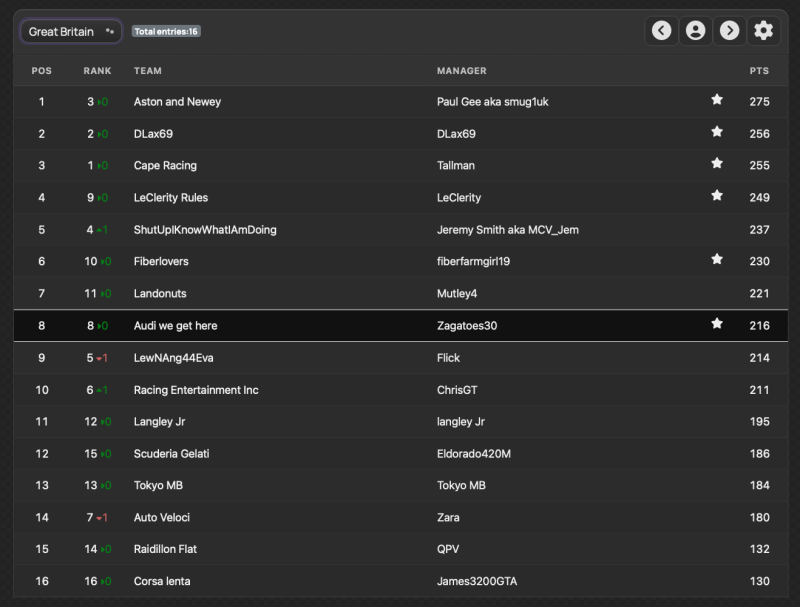Click the 237 points value
The width and height of the screenshot is (800, 607).
click(x=759, y=230)
